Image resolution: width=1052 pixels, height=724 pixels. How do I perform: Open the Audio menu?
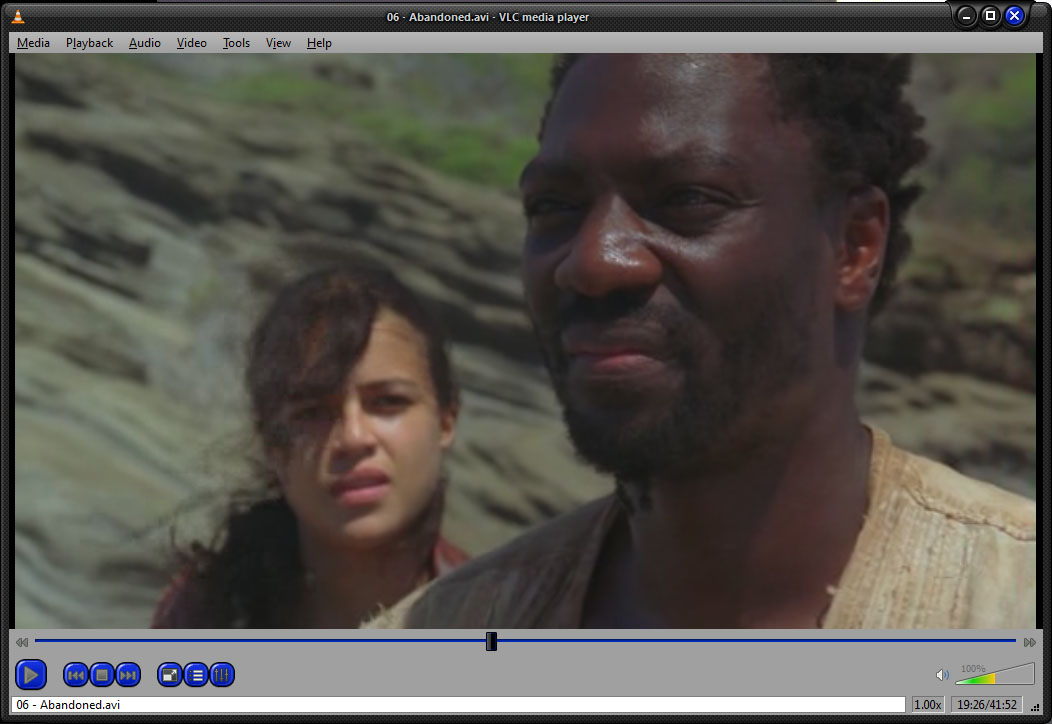point(145,43)
